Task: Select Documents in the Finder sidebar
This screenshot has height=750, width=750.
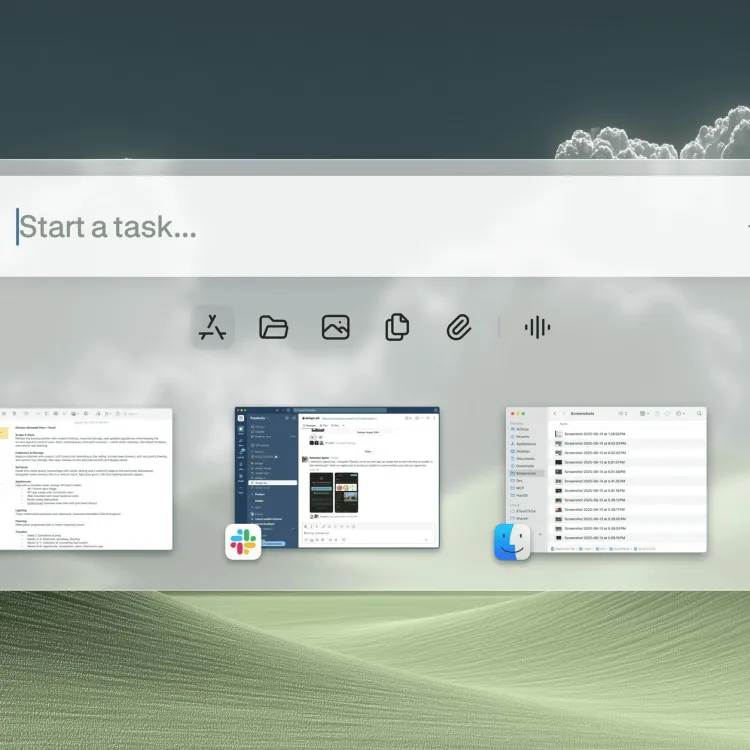Action: [522, 459]
